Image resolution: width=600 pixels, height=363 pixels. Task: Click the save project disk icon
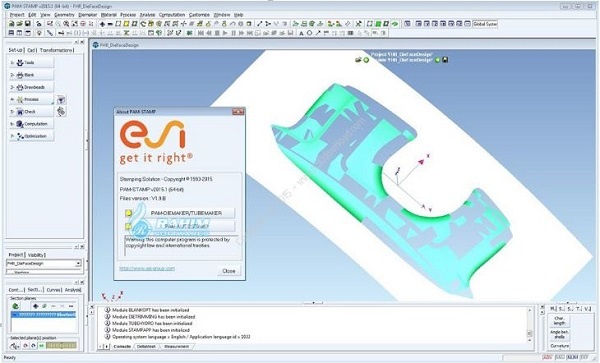point(28,24)
